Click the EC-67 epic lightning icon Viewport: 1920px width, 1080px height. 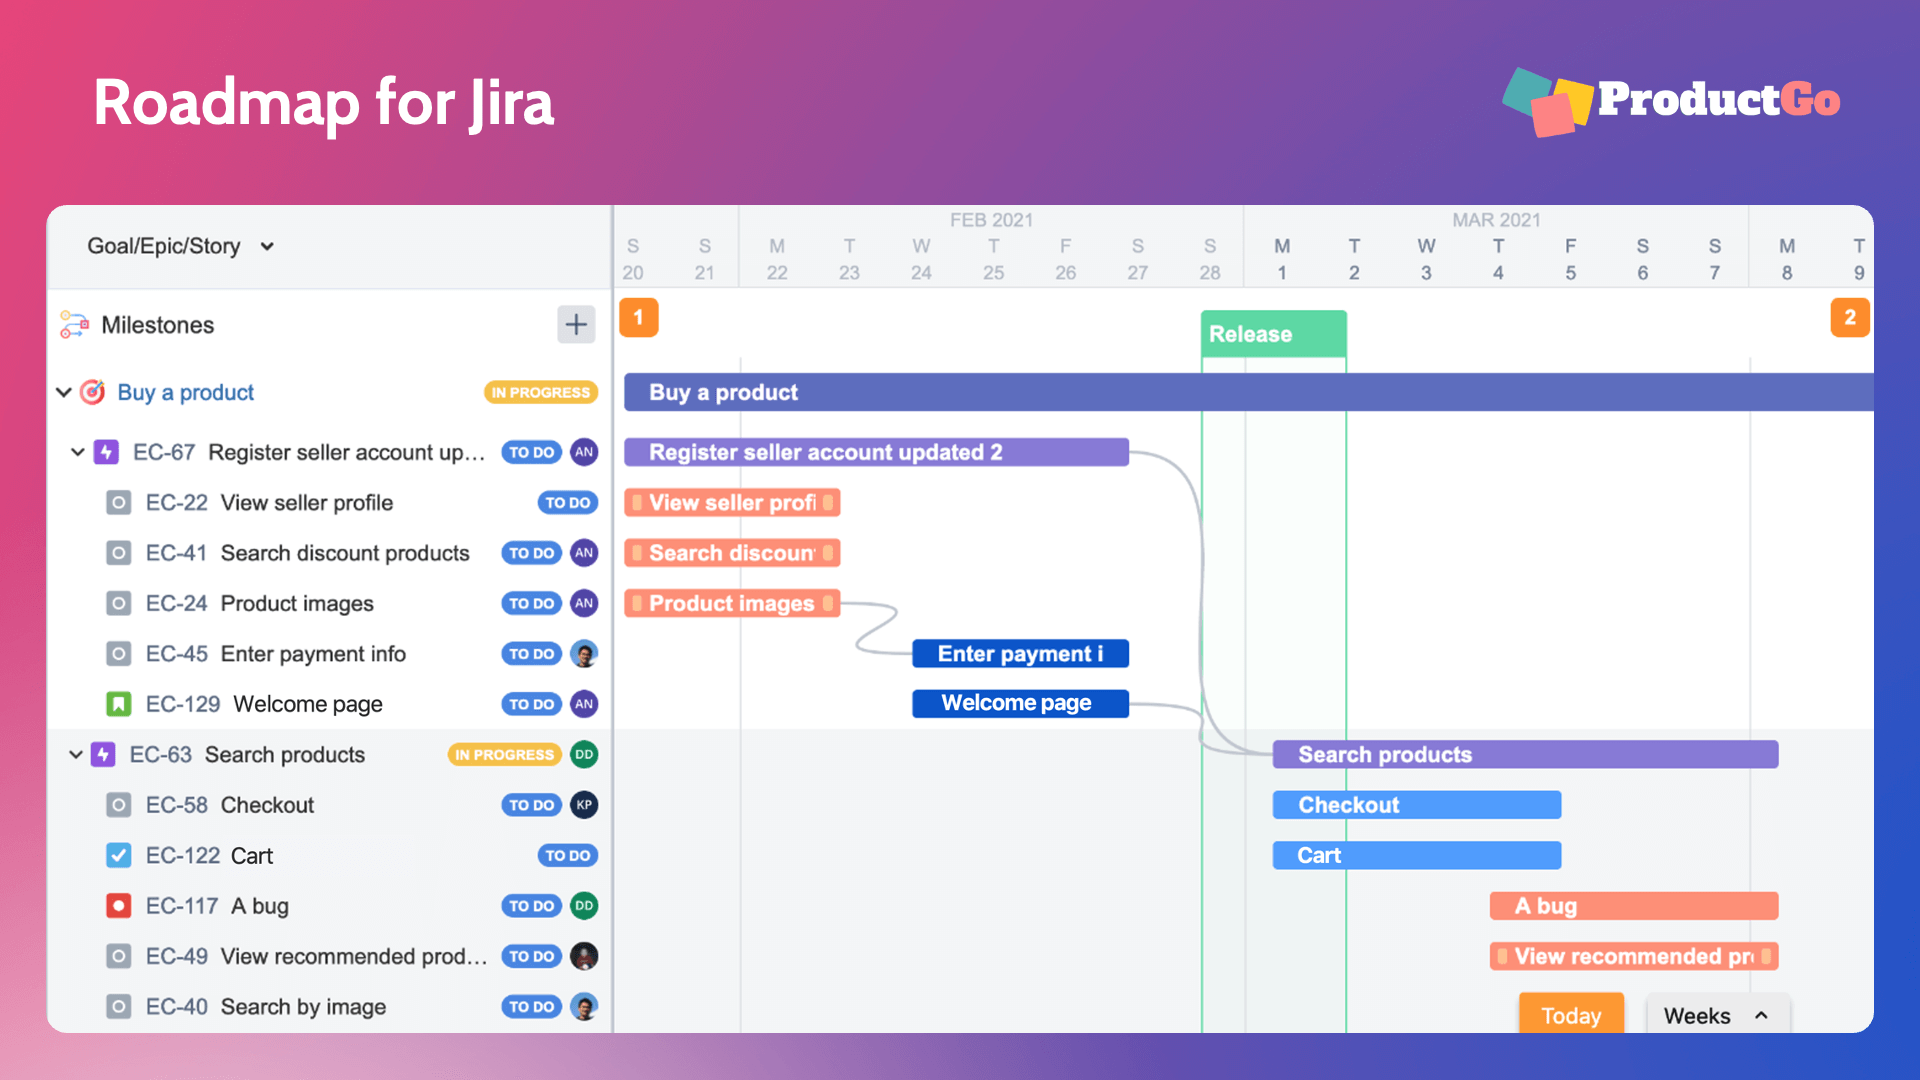point(106,452)
